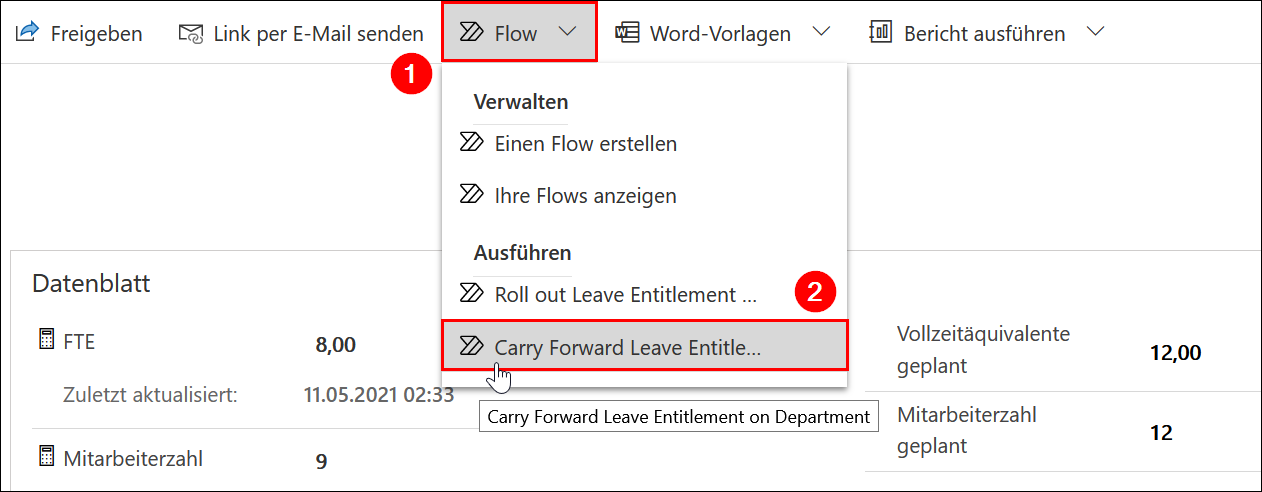Click the Flow icon in the toolbar
Viewport: 1262px width, 492px height.
[x=470, y=33]
